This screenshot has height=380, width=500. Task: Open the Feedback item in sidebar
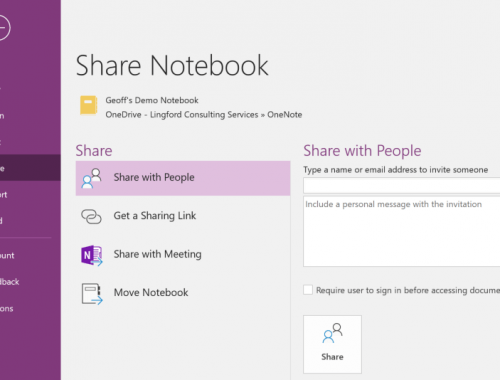click(x=10, y=282)
